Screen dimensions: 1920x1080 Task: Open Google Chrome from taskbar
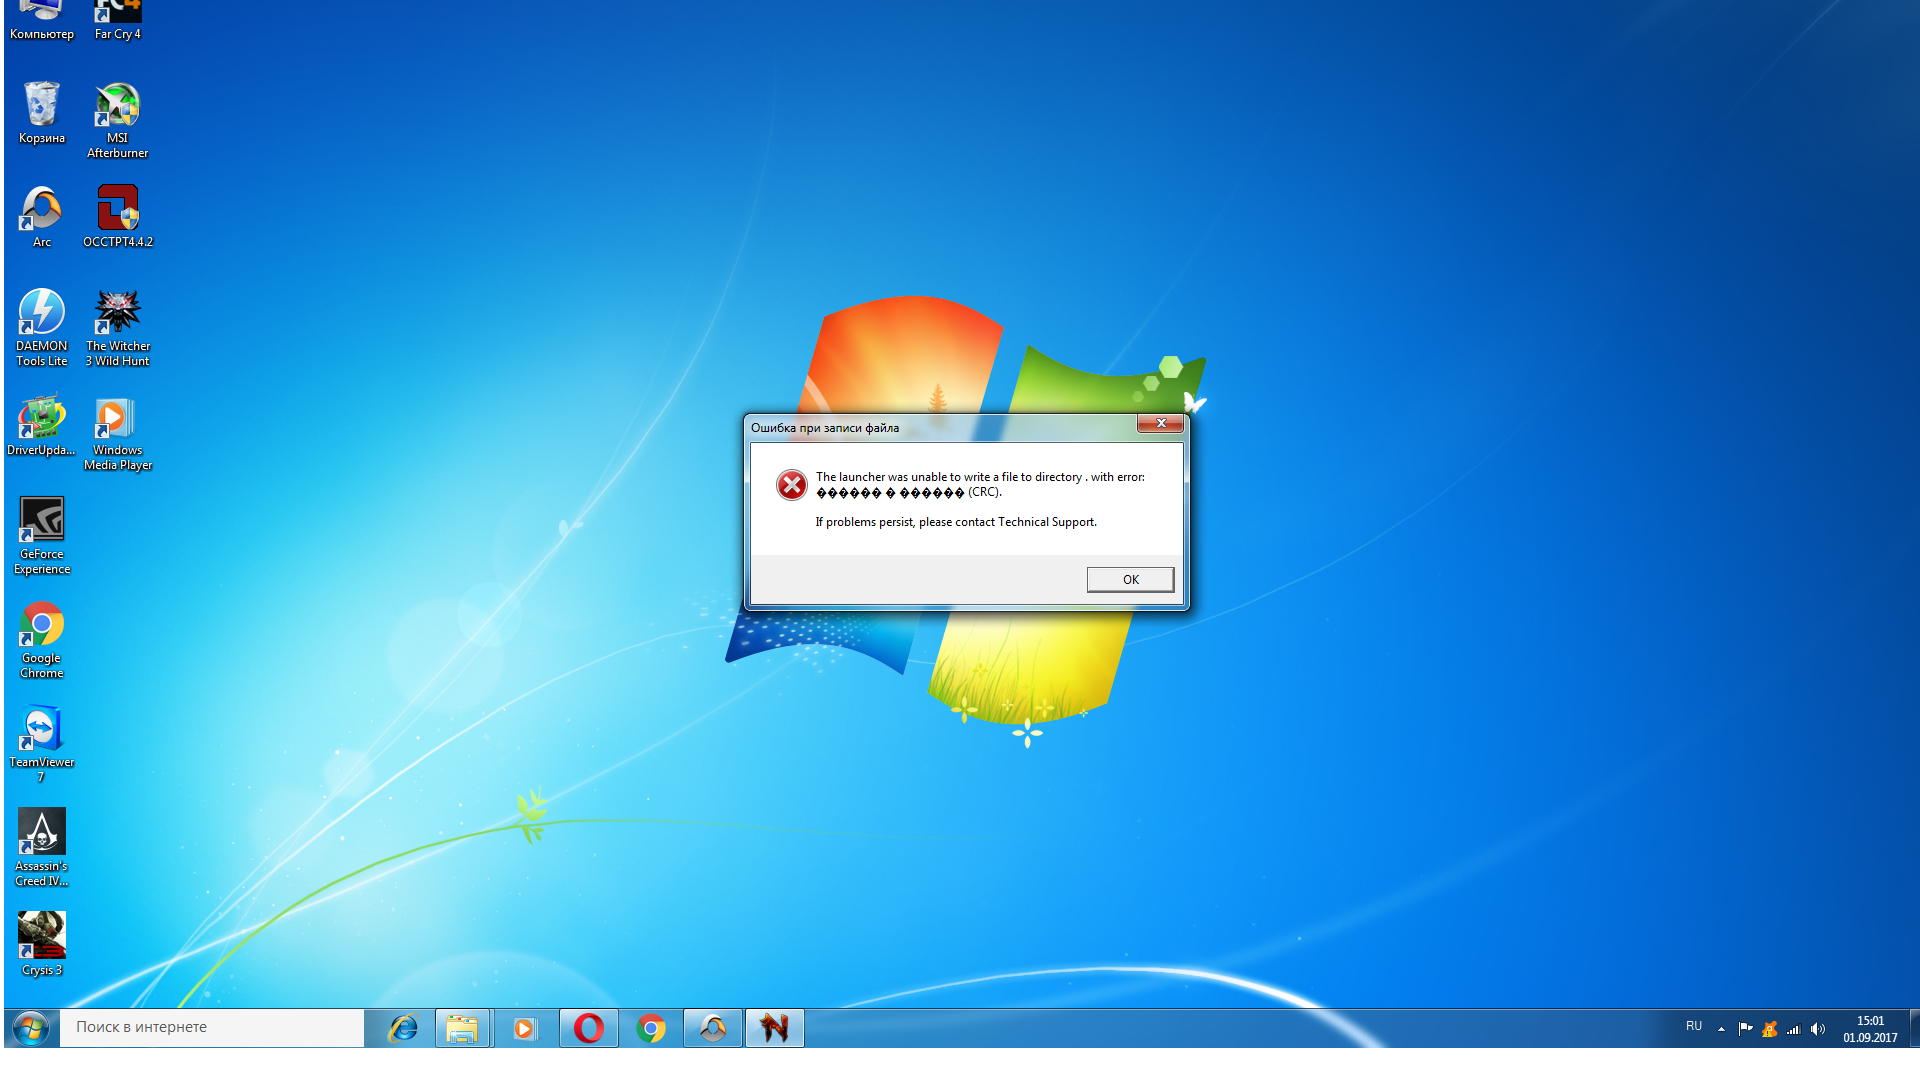[650, 1027]
